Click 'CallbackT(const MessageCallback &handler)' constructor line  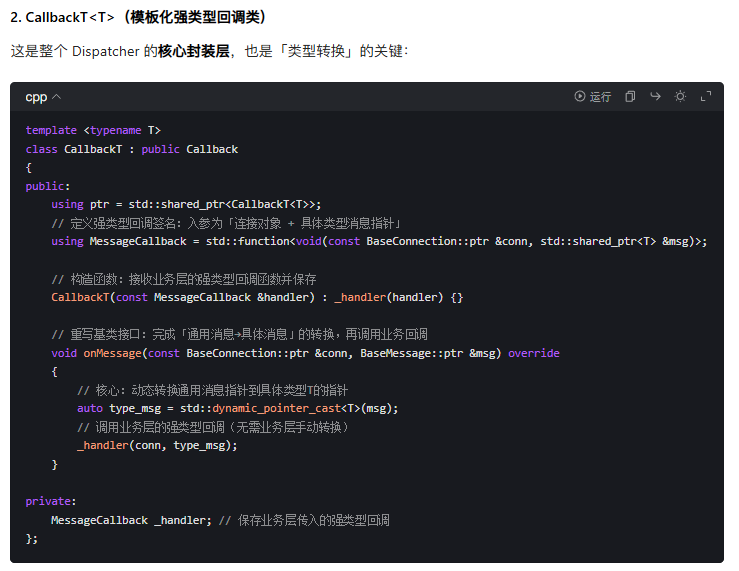257,297
